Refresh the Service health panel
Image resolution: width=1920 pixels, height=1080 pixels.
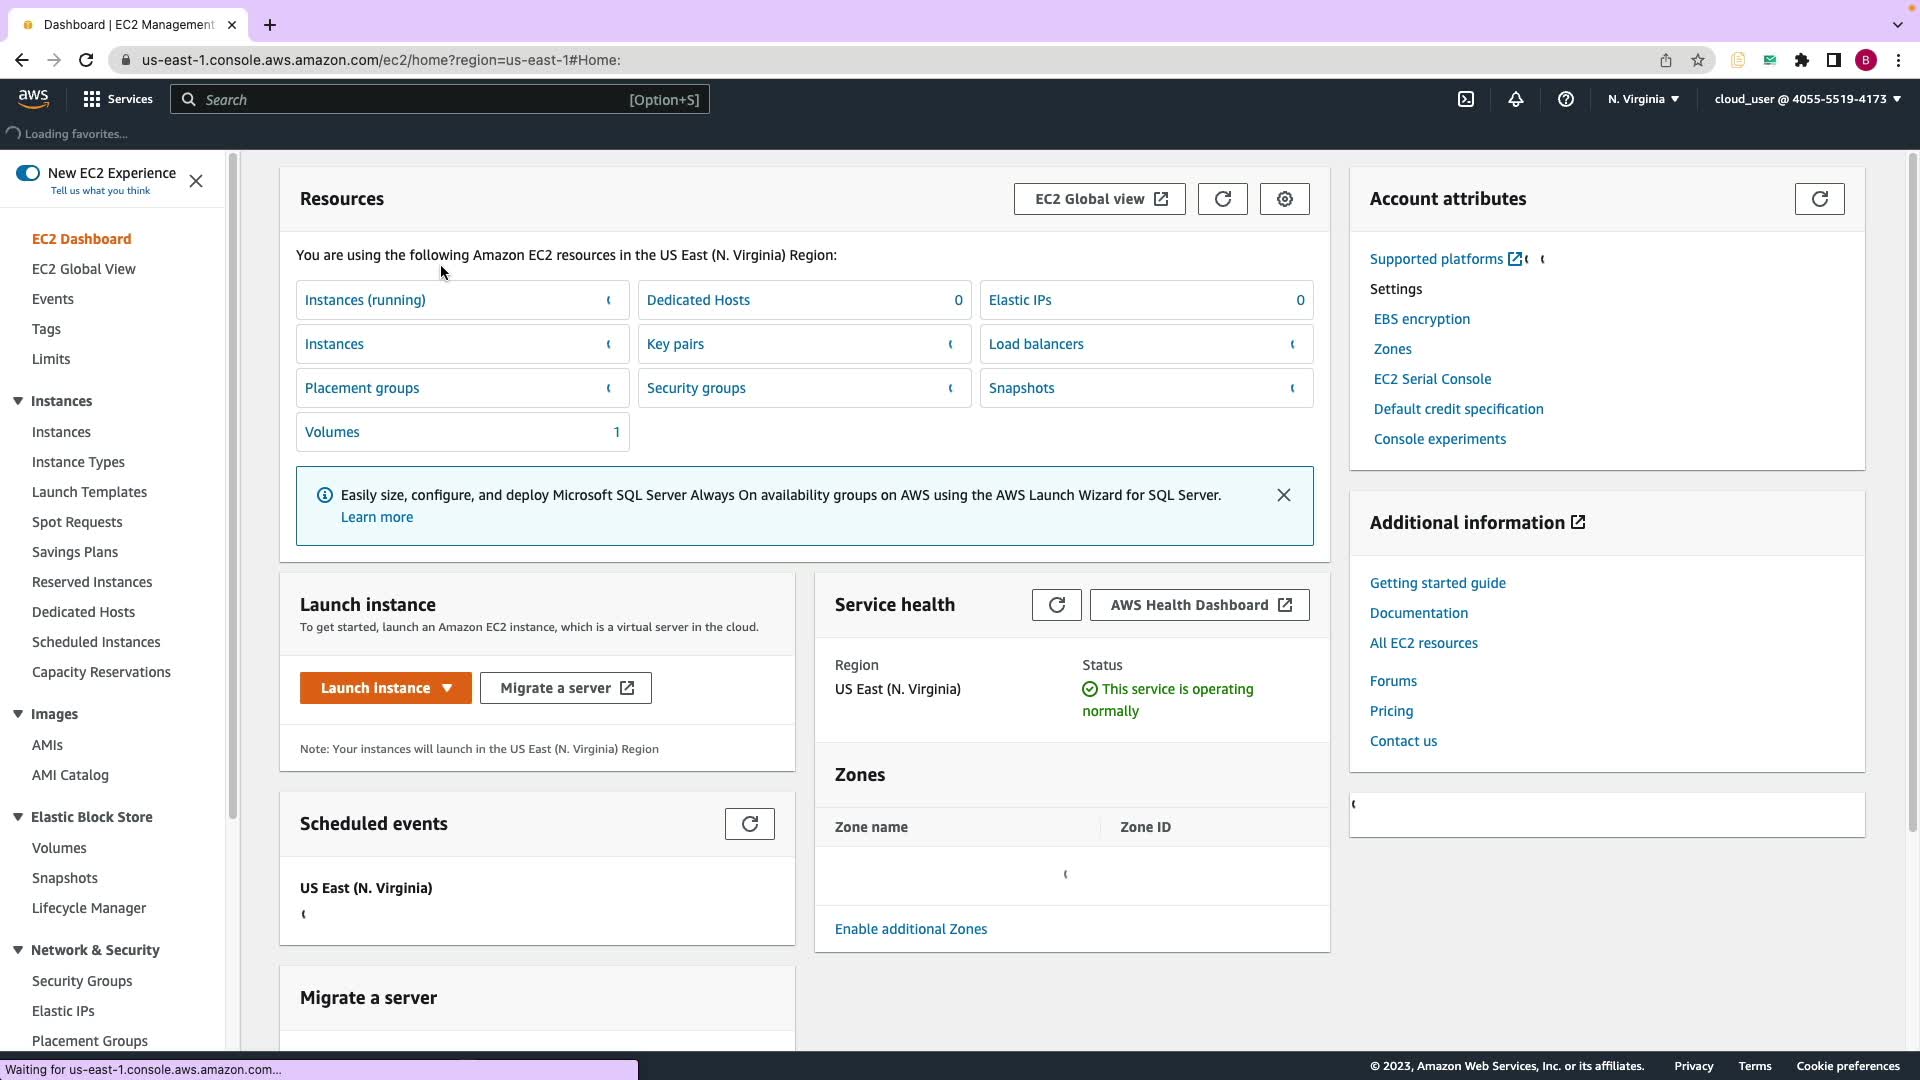[1056, 605]
